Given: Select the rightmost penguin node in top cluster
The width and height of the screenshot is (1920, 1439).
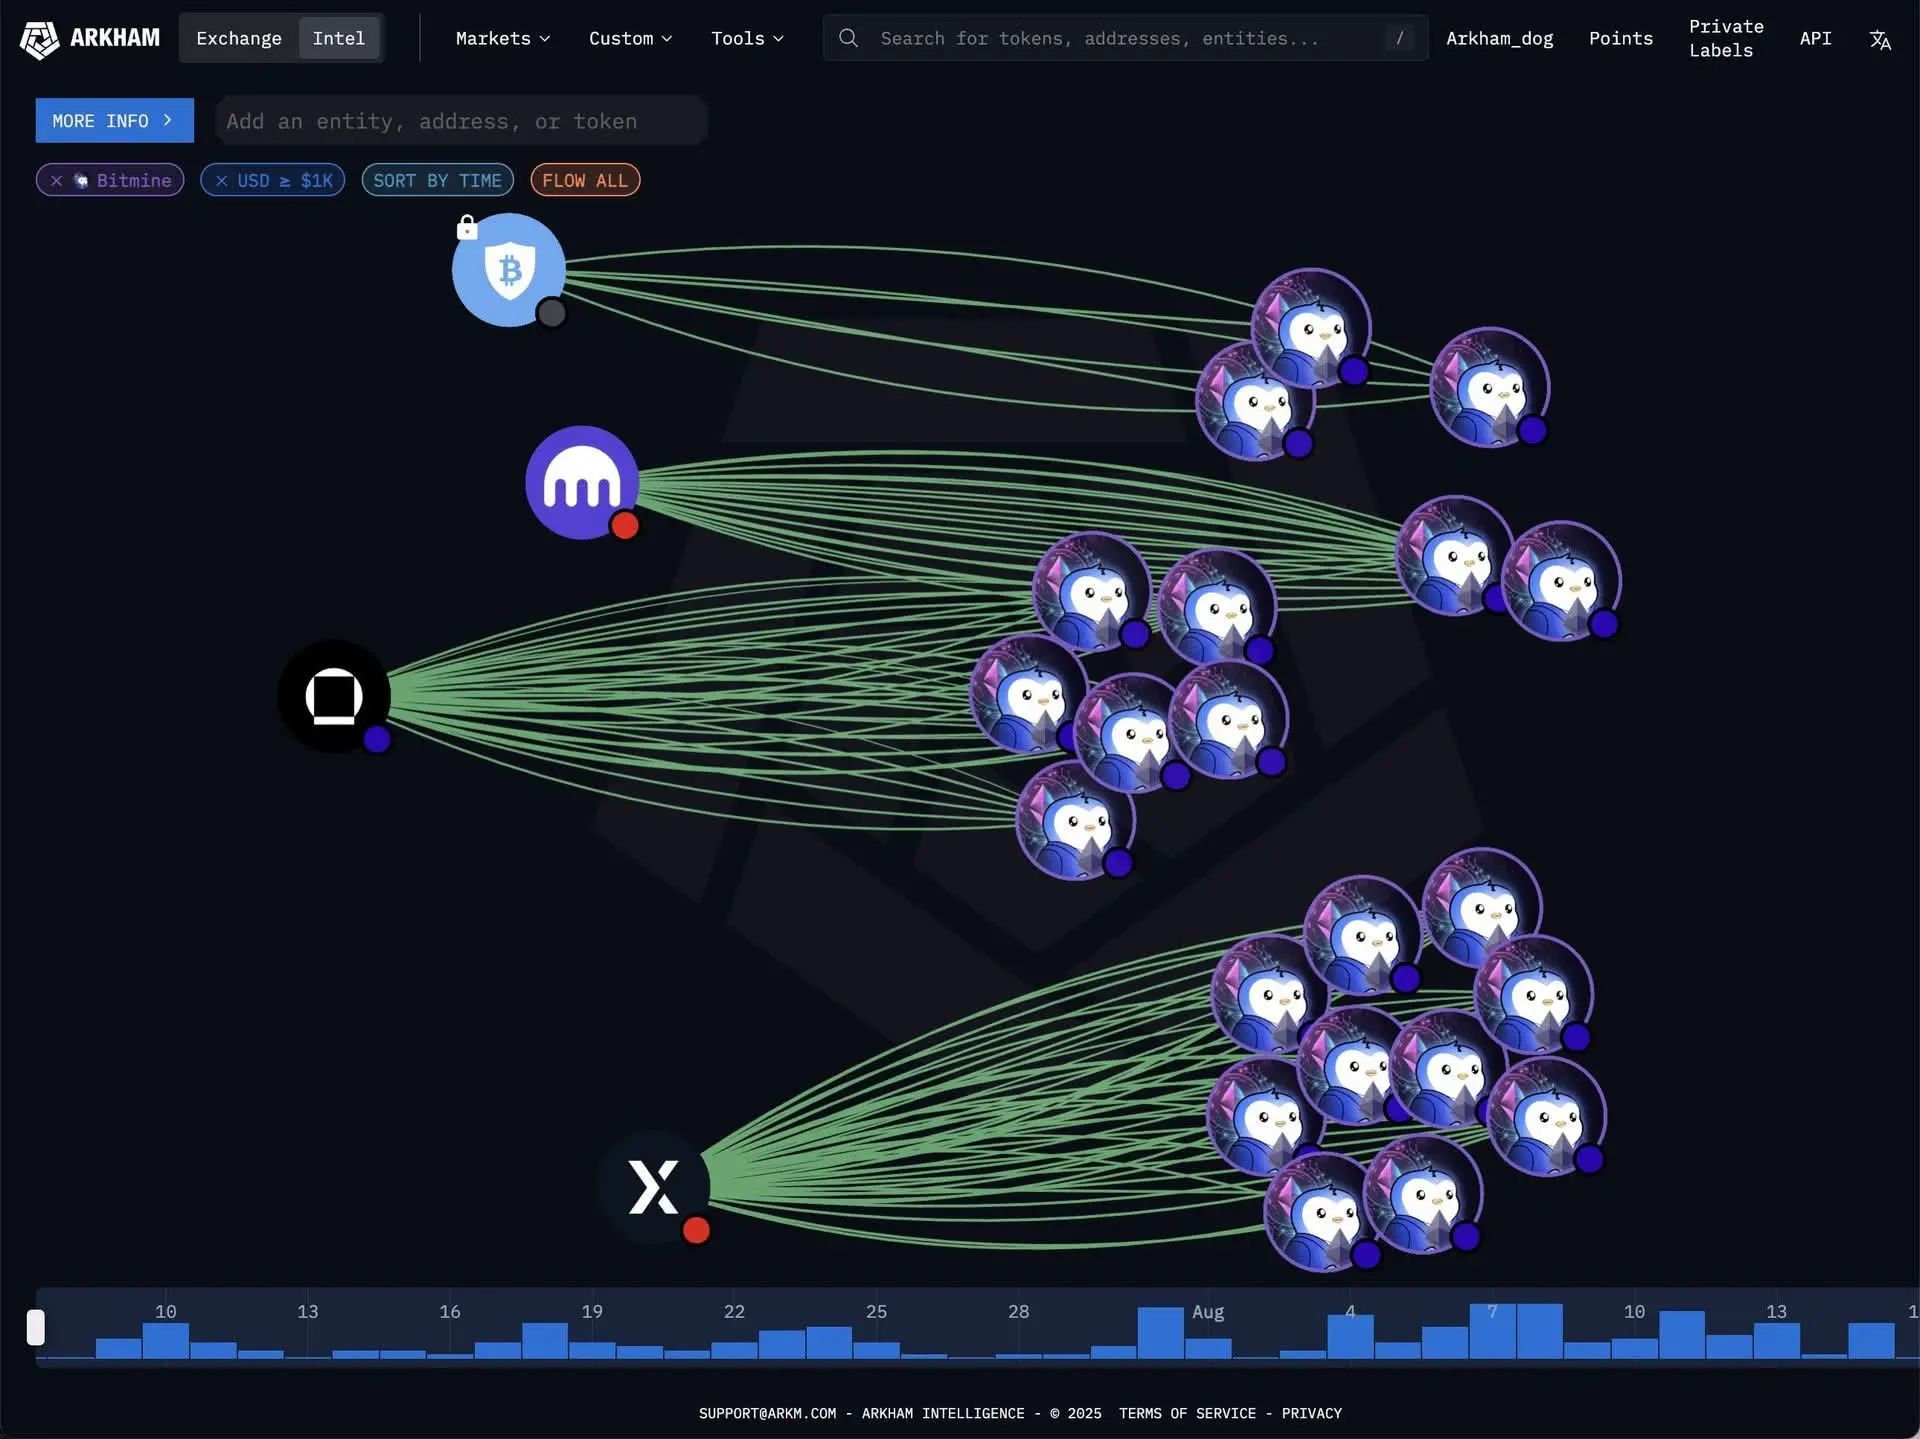Looking at the screenshot, I should (x=1489, y=387).
